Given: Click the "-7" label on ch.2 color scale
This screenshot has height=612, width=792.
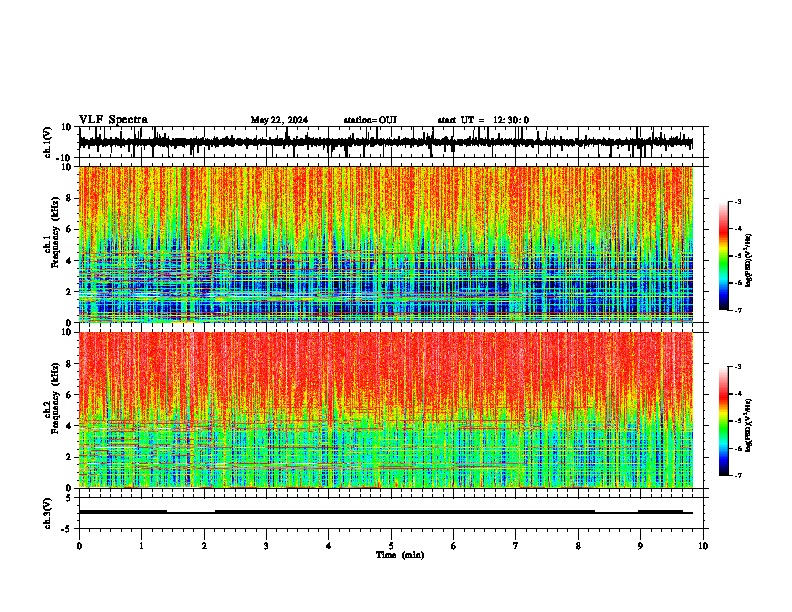Looking at the screenshot, I should 738,476.
